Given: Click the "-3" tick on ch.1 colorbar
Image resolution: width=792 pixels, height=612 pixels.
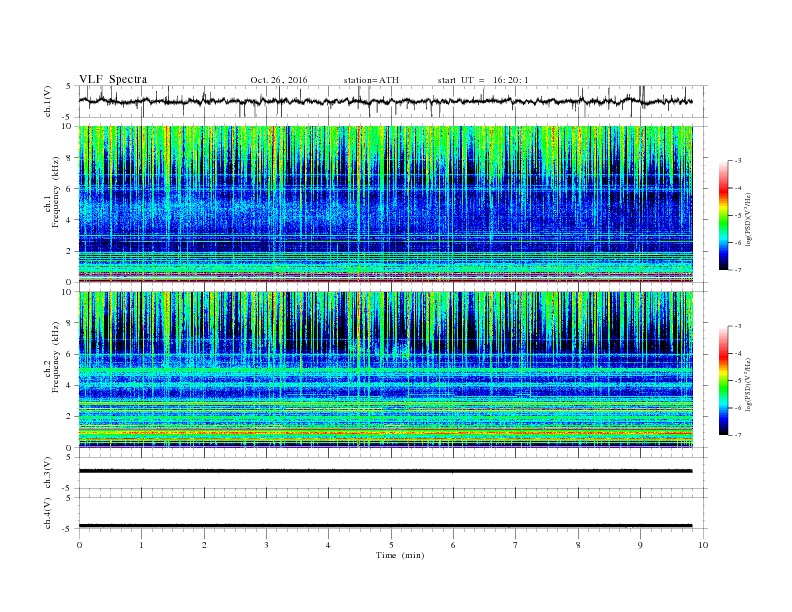Looking at the screenshot, I should (x=737, y=161).
